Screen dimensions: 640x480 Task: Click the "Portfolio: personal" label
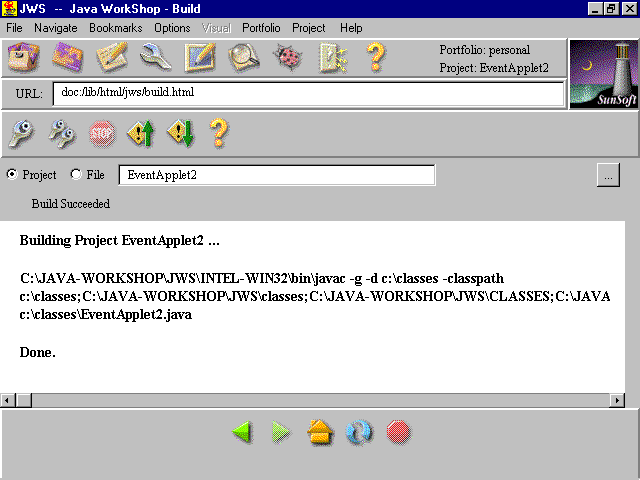tap(484, 50)
